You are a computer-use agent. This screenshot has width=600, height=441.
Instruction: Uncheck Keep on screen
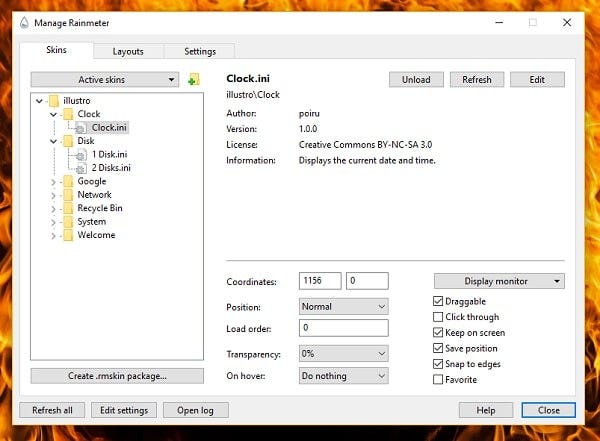point(438,332)
